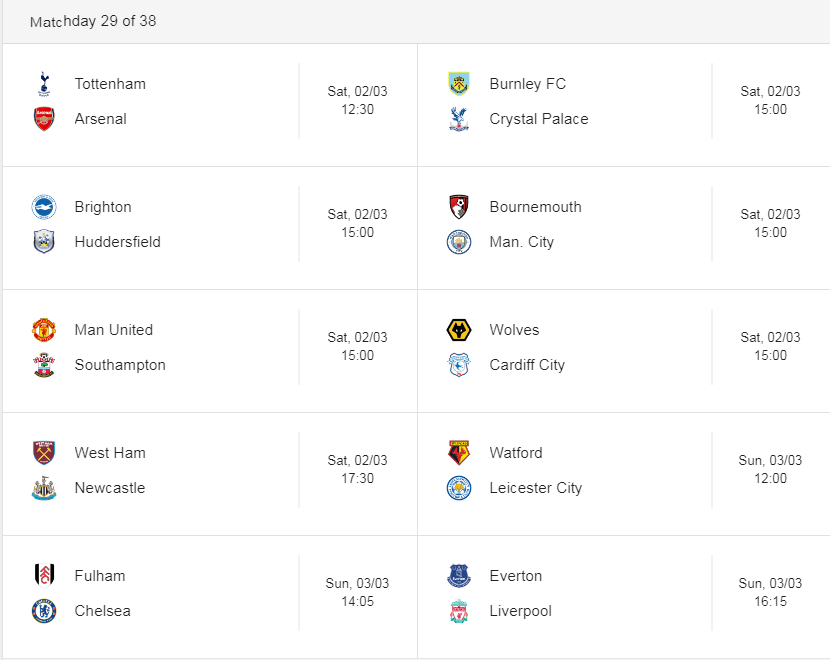Open the Brighton team link
The height and width of the screenshot is (660, 830).
point(103,207)
